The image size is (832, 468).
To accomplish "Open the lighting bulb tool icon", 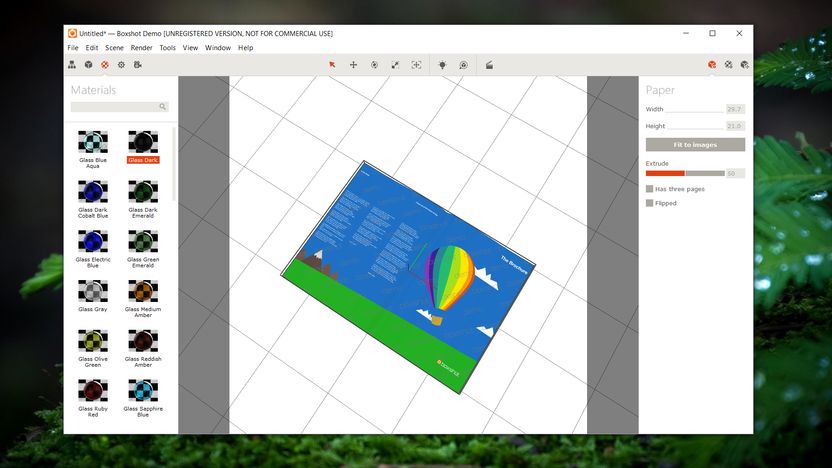I will coord(442,65).
